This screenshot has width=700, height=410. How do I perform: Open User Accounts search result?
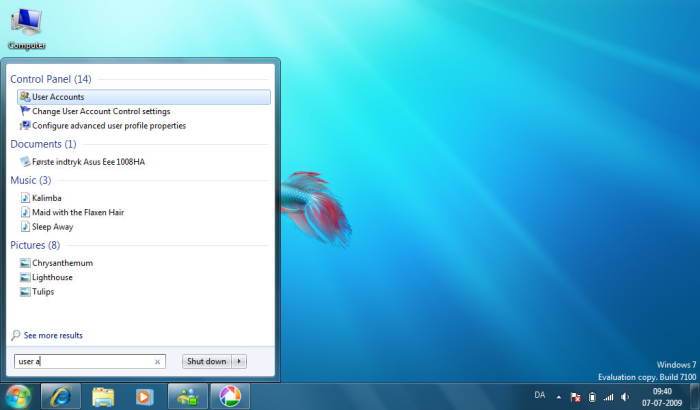(144, 97)
